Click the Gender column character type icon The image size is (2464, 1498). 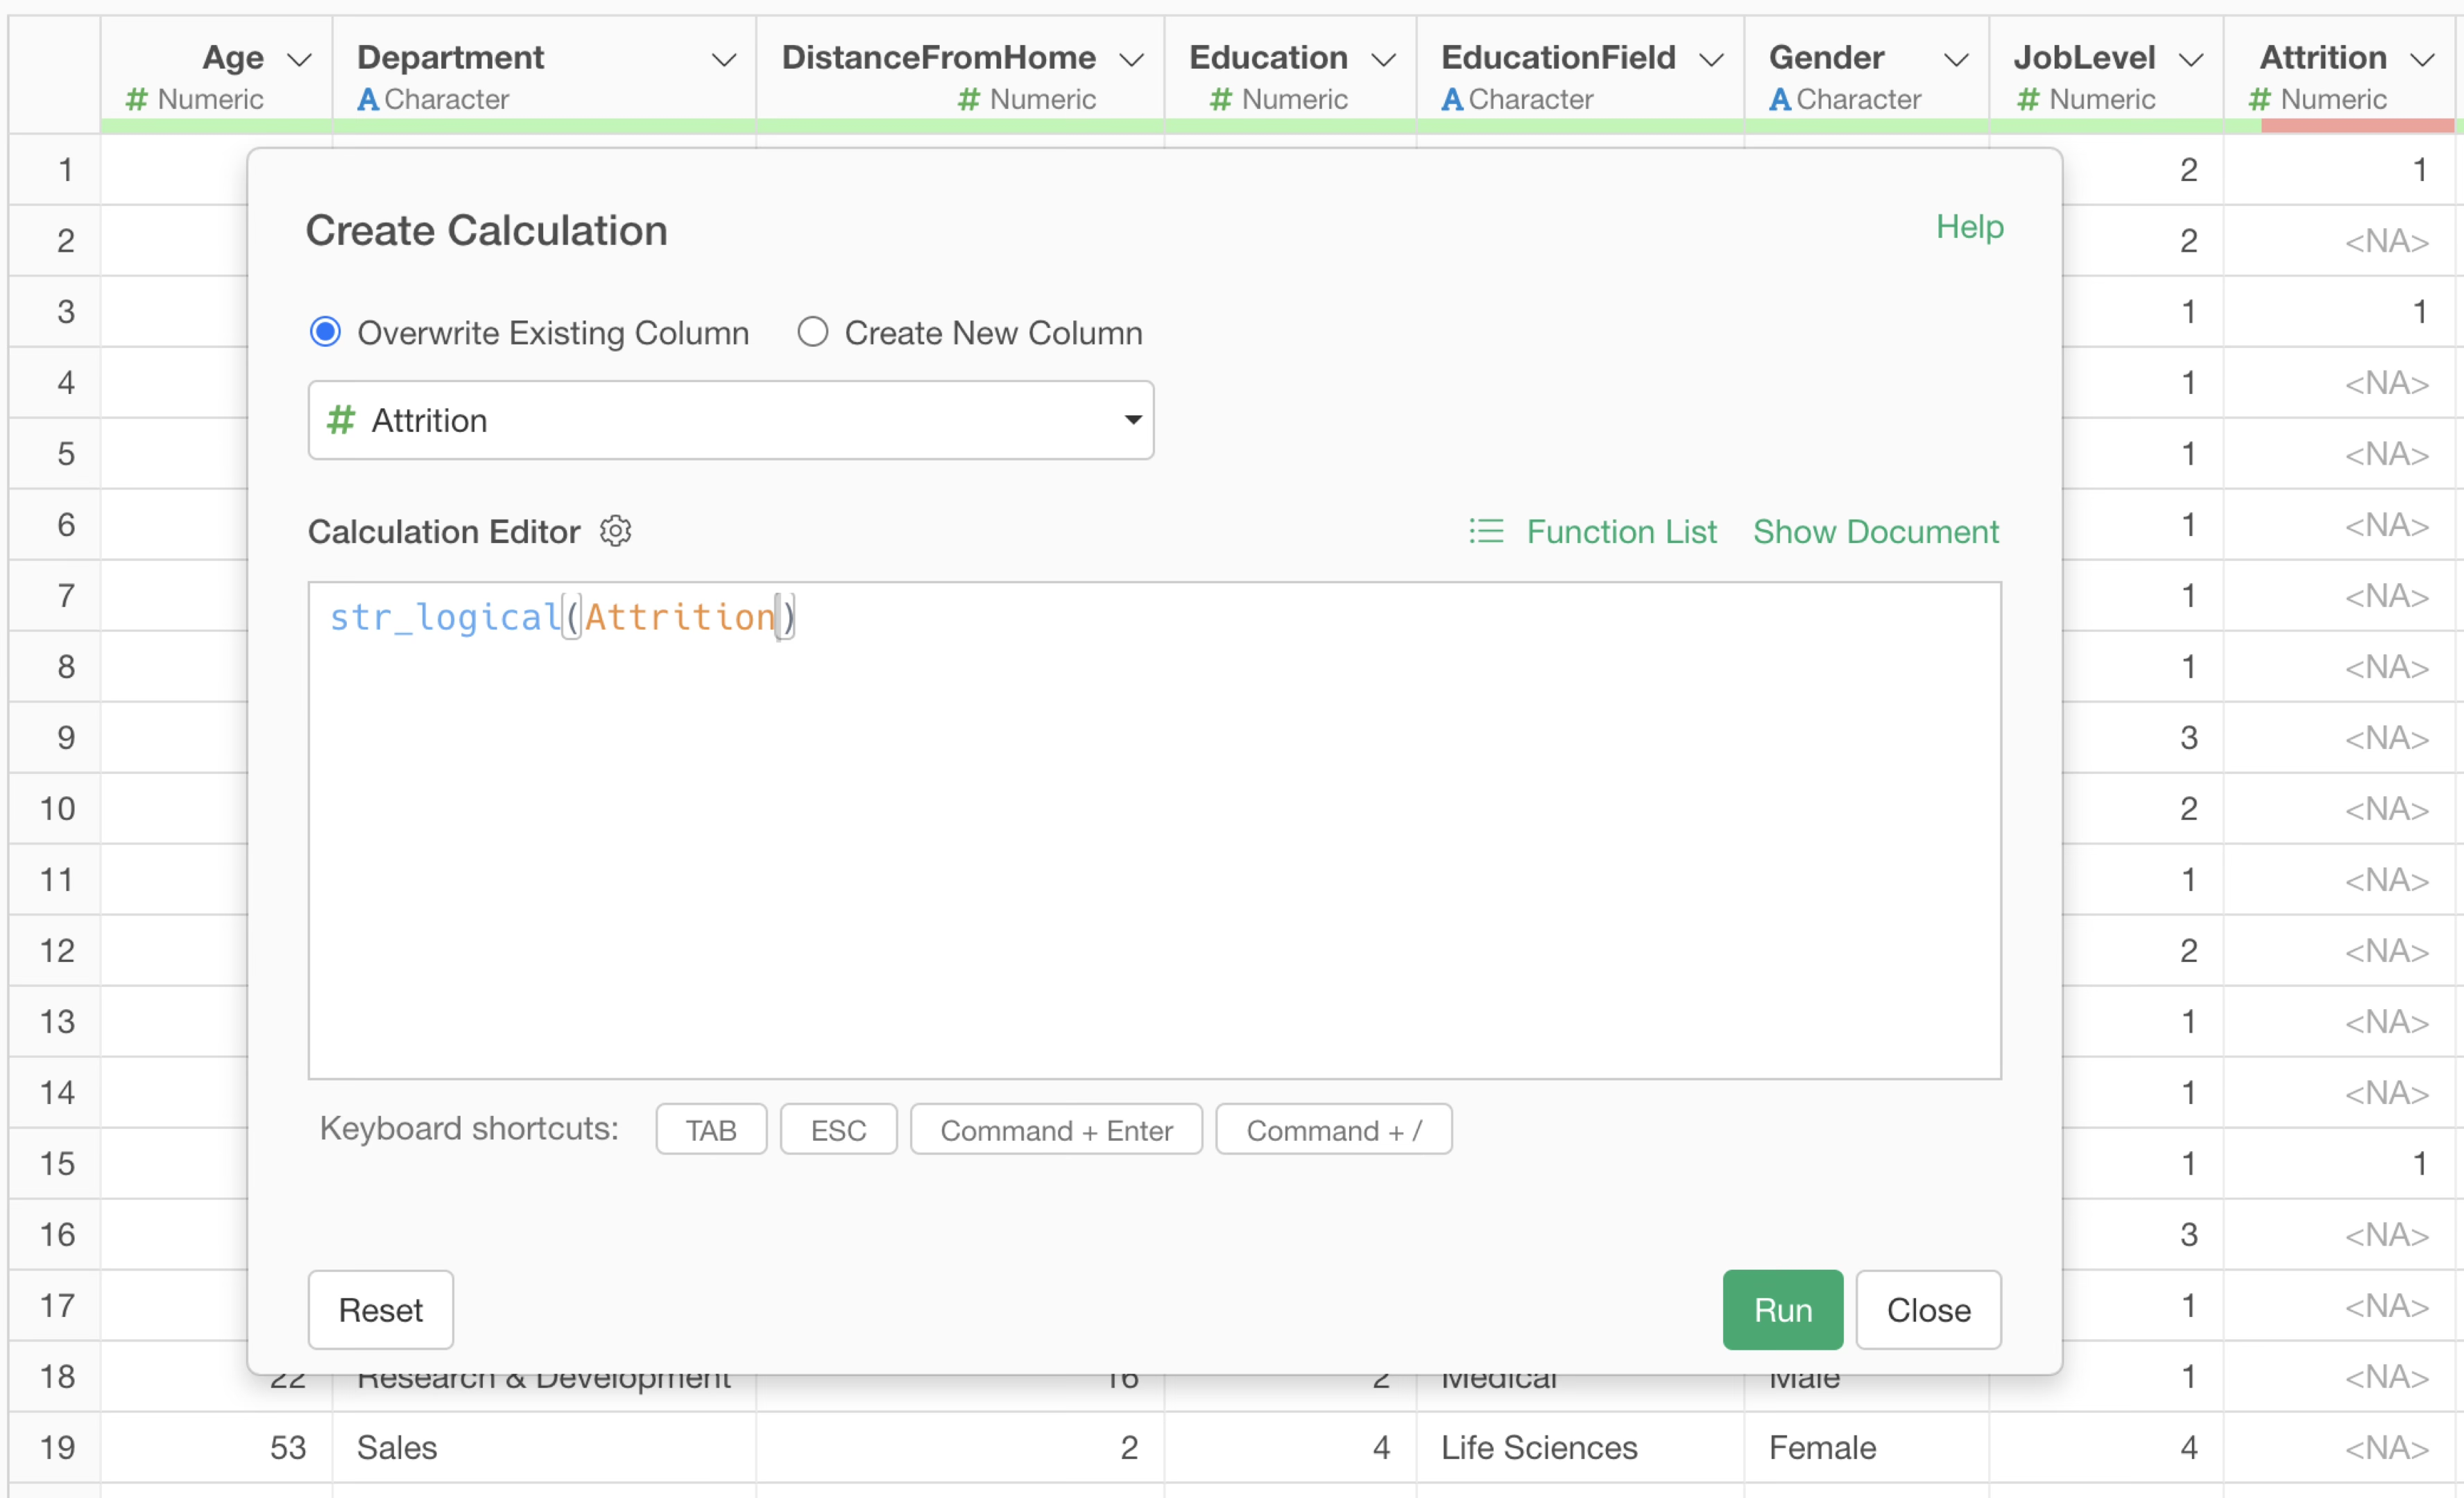[1779, 99]
